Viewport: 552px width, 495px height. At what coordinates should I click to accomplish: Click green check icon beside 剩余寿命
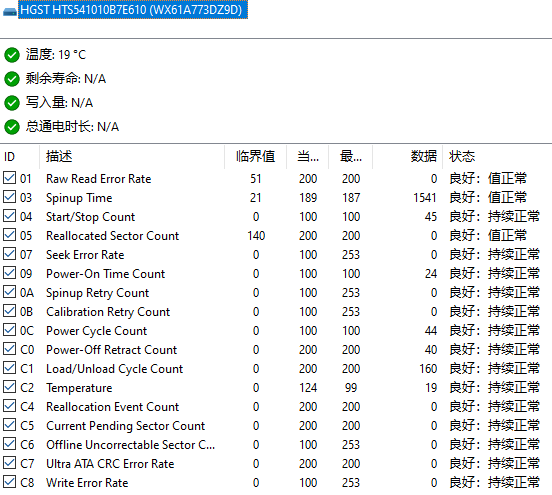click(x=12, y=79)
